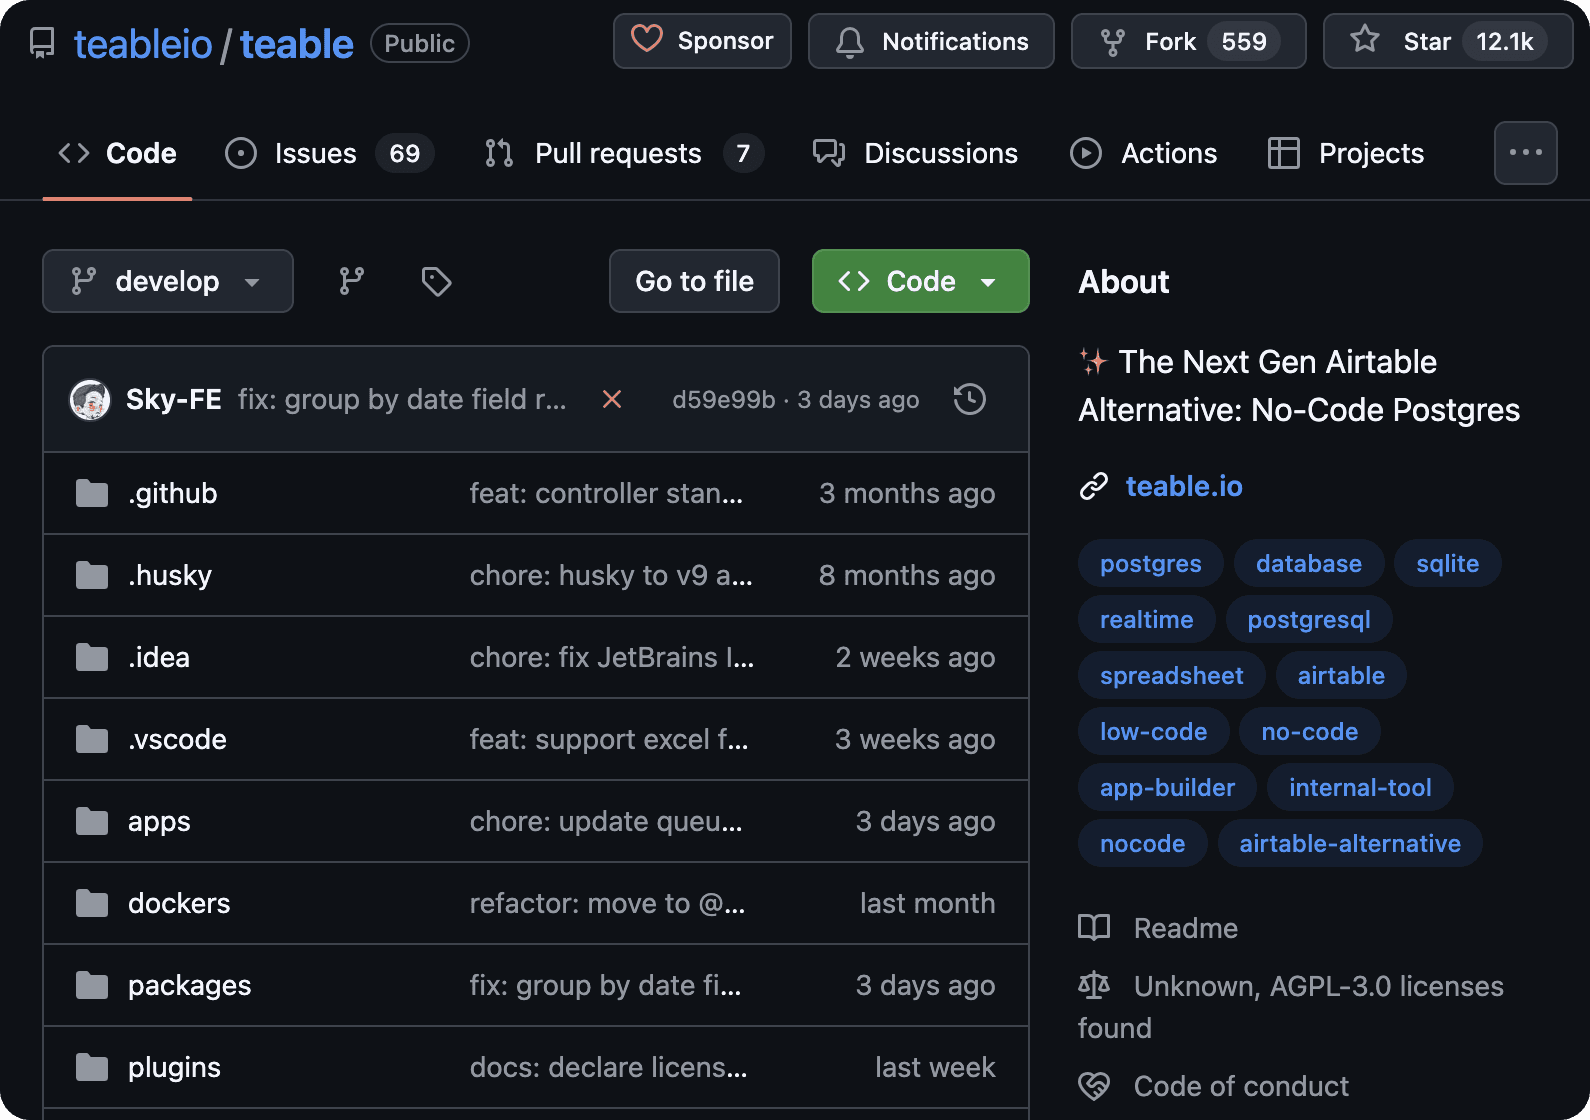This screenshot has height=1120, width=1590.
Task: Open the .idea folder icon
Action: (x=92, y=657)
